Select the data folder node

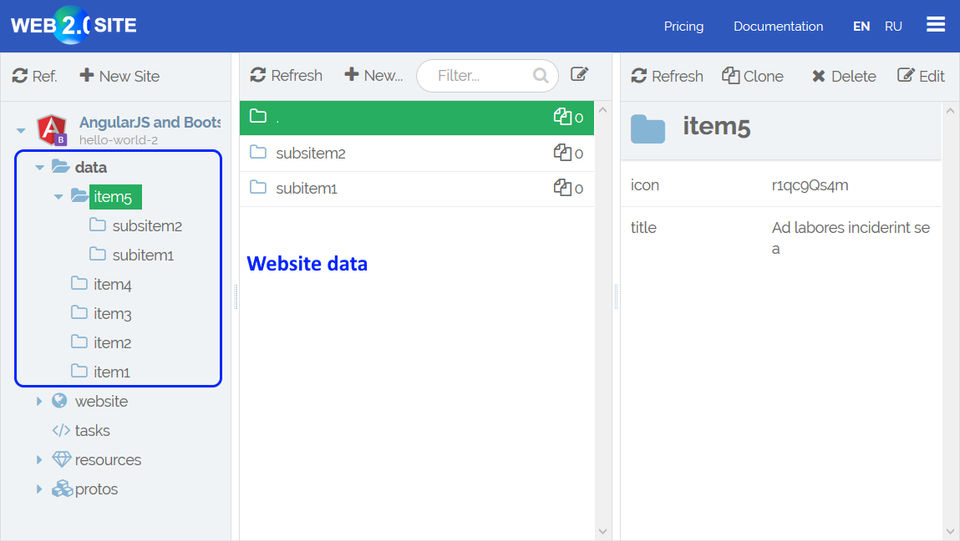click(91, 167)
